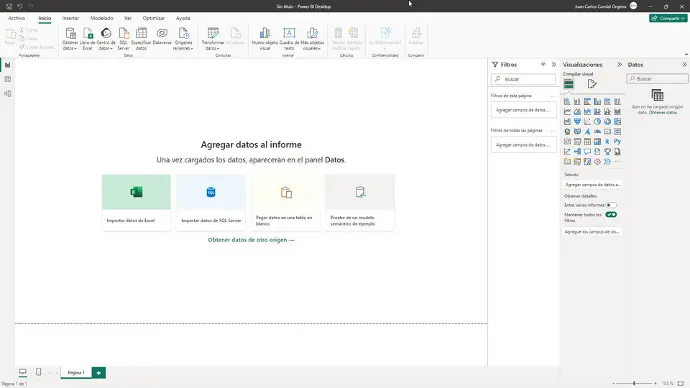This screenshot has width=690, height=388.
Task: Click Obtener datos de otro origen link
Action: pyautogui.click(x=251, y=240)
